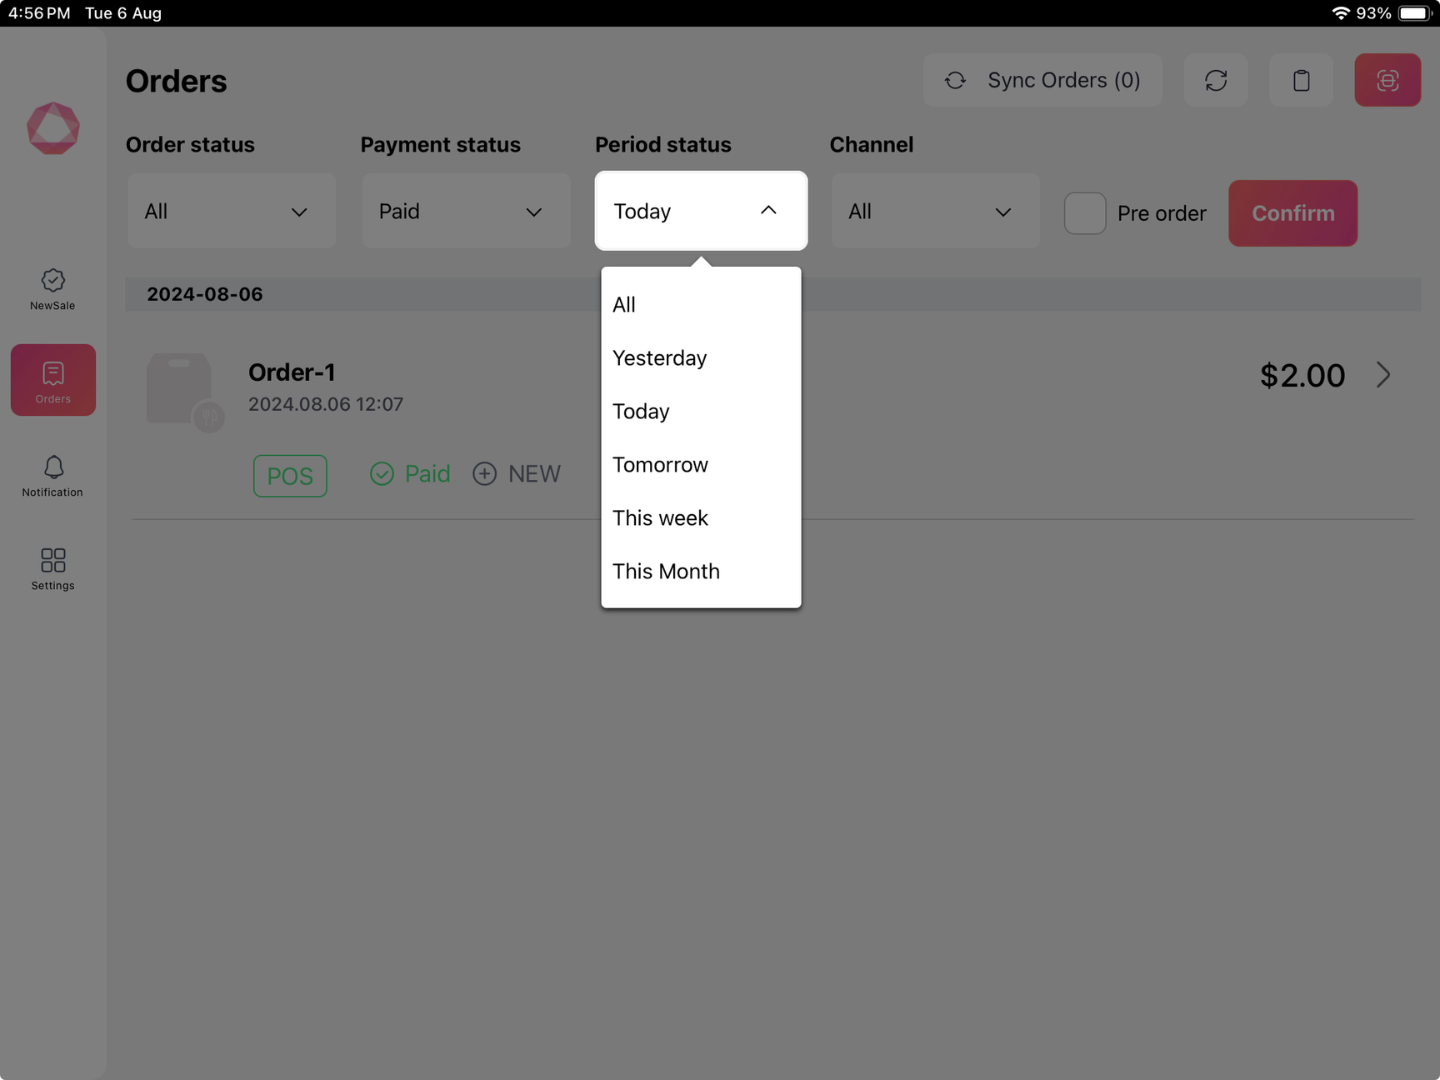Screen dimensions: 1440x1080
Task: Choose This week period option
Action: click(660, 518)
